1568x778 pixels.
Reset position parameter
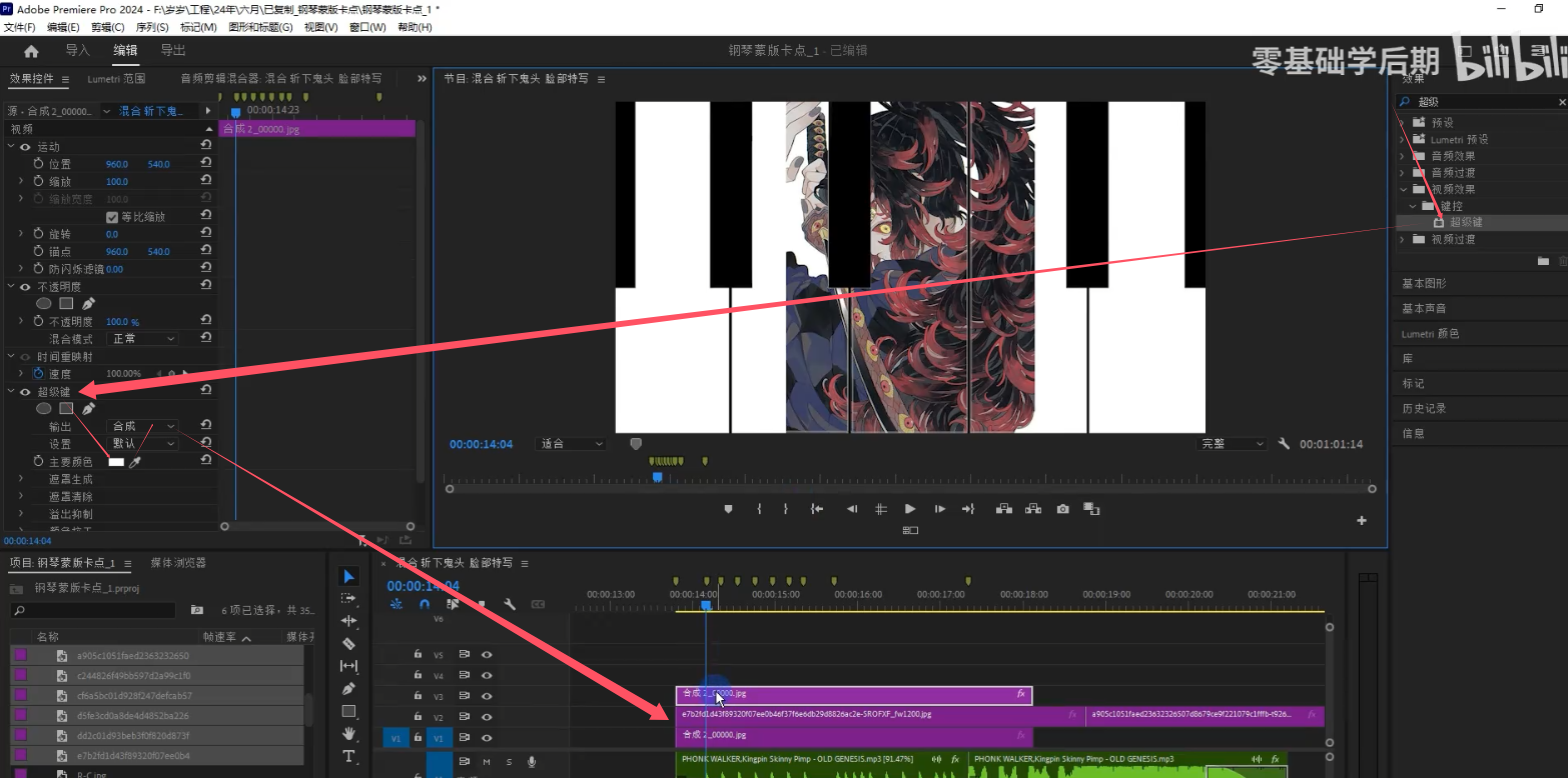point(206,164)
